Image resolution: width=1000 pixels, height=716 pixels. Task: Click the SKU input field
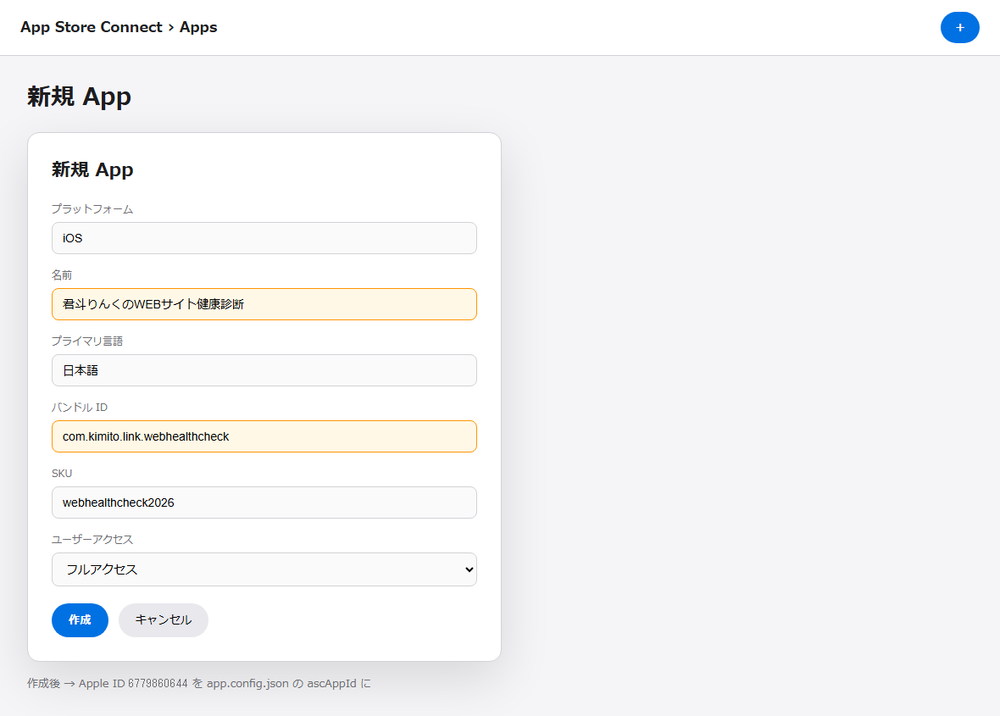tap(264, 502)
